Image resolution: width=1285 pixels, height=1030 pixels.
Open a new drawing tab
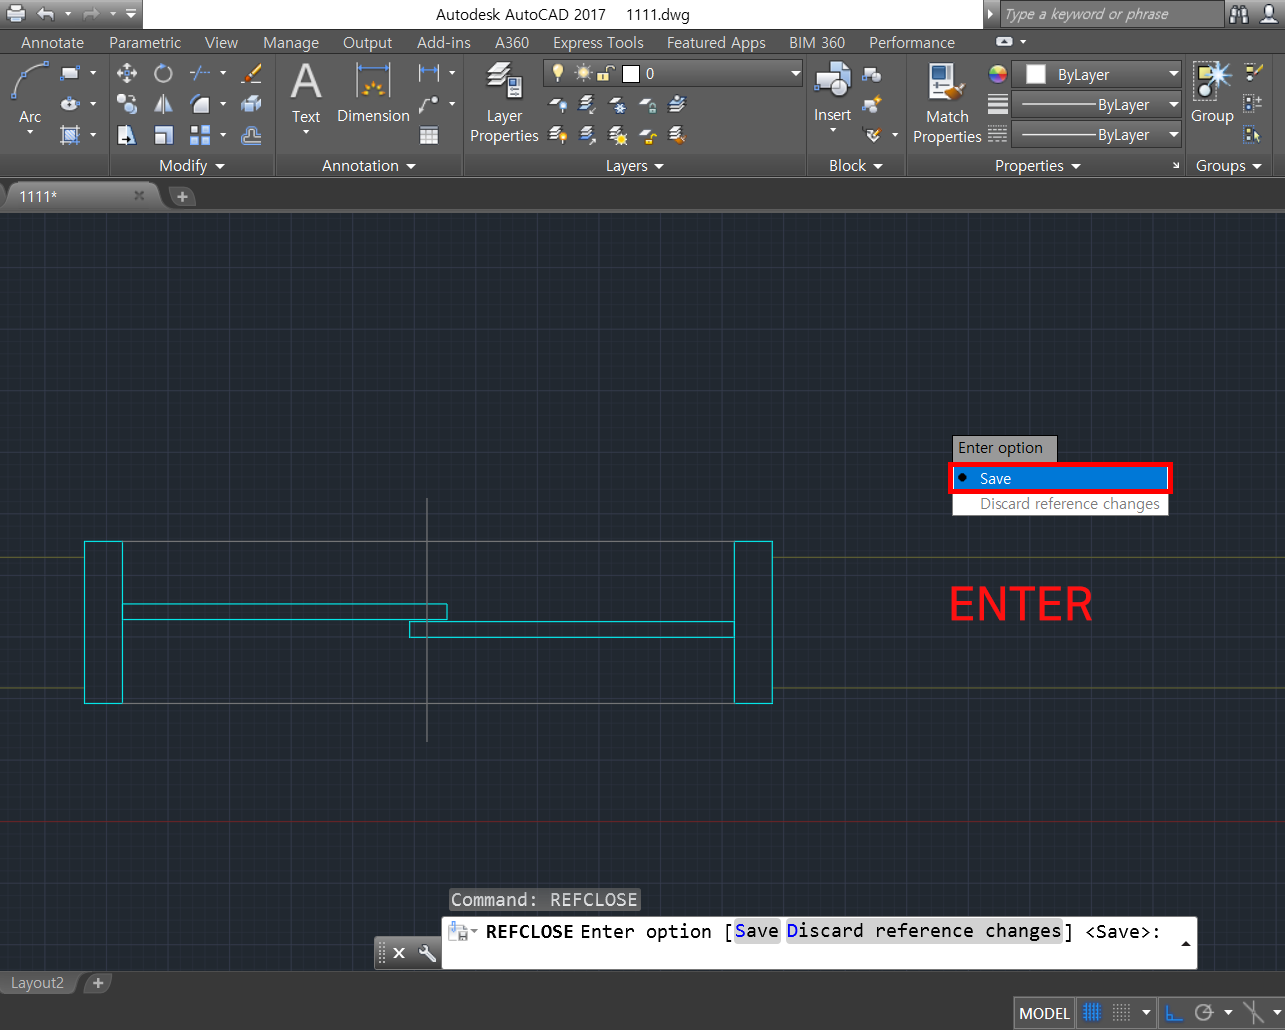point(182,196)
